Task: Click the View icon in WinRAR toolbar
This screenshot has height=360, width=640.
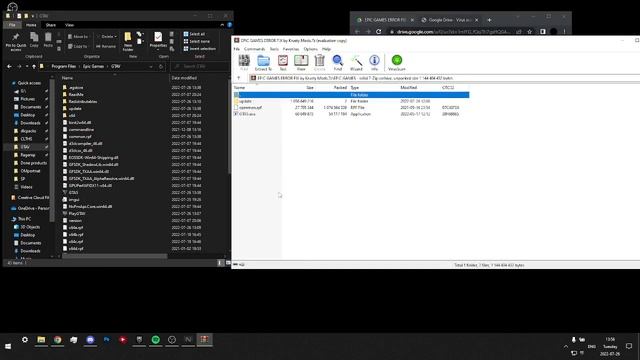Action: pyautogui.click(x=301, y=62)
